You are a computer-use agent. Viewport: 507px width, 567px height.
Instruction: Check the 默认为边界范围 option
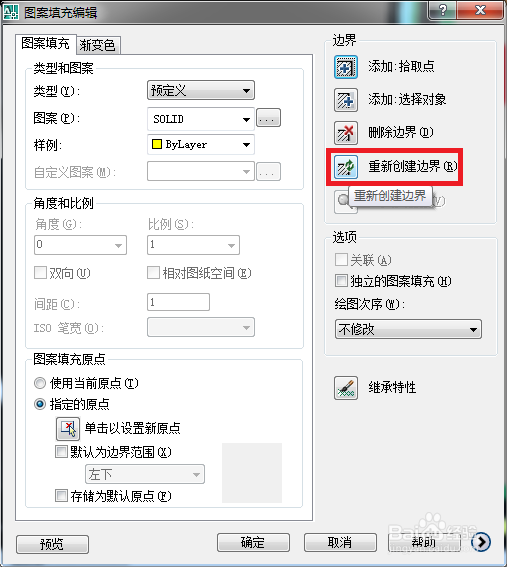61,451
